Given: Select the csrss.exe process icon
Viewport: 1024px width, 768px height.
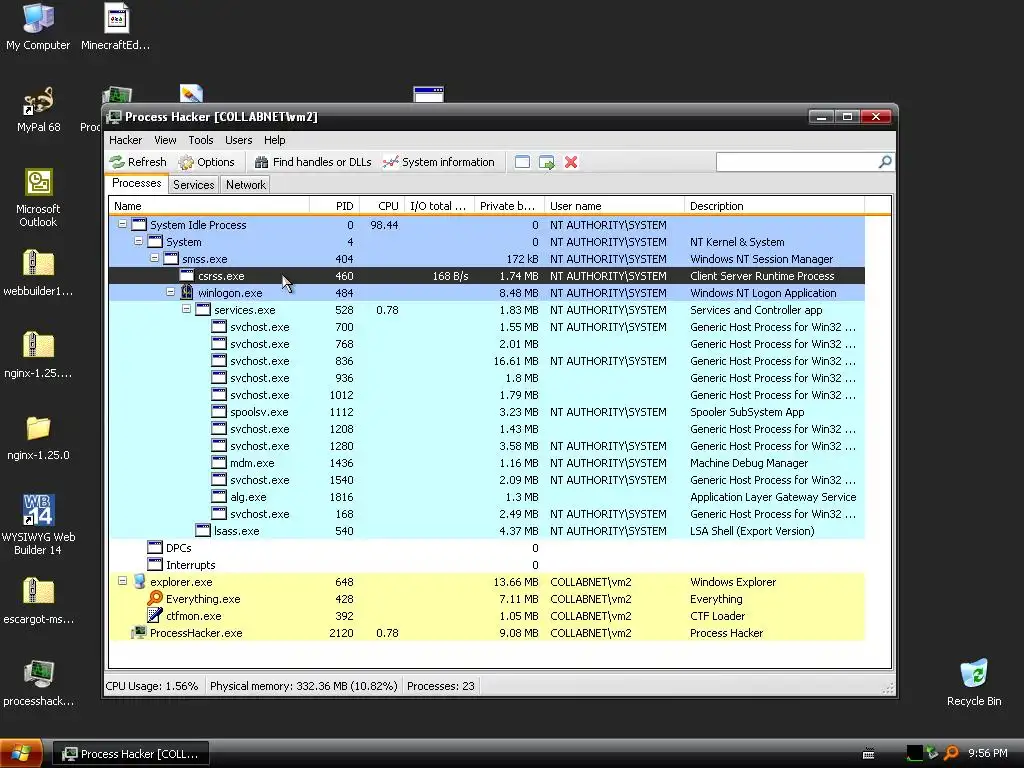Looking at the screenshot, I should click(187, 276).
